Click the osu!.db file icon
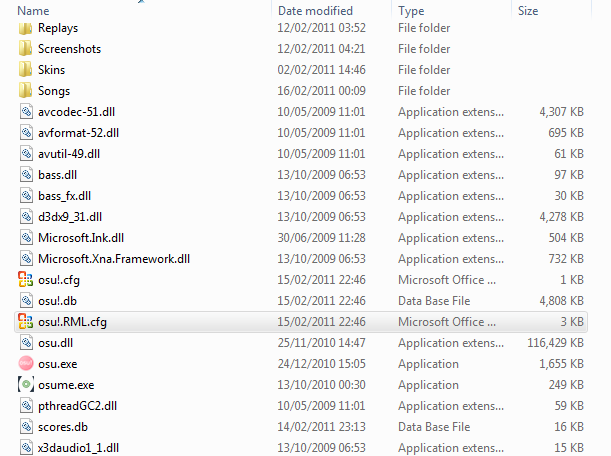 26,301
